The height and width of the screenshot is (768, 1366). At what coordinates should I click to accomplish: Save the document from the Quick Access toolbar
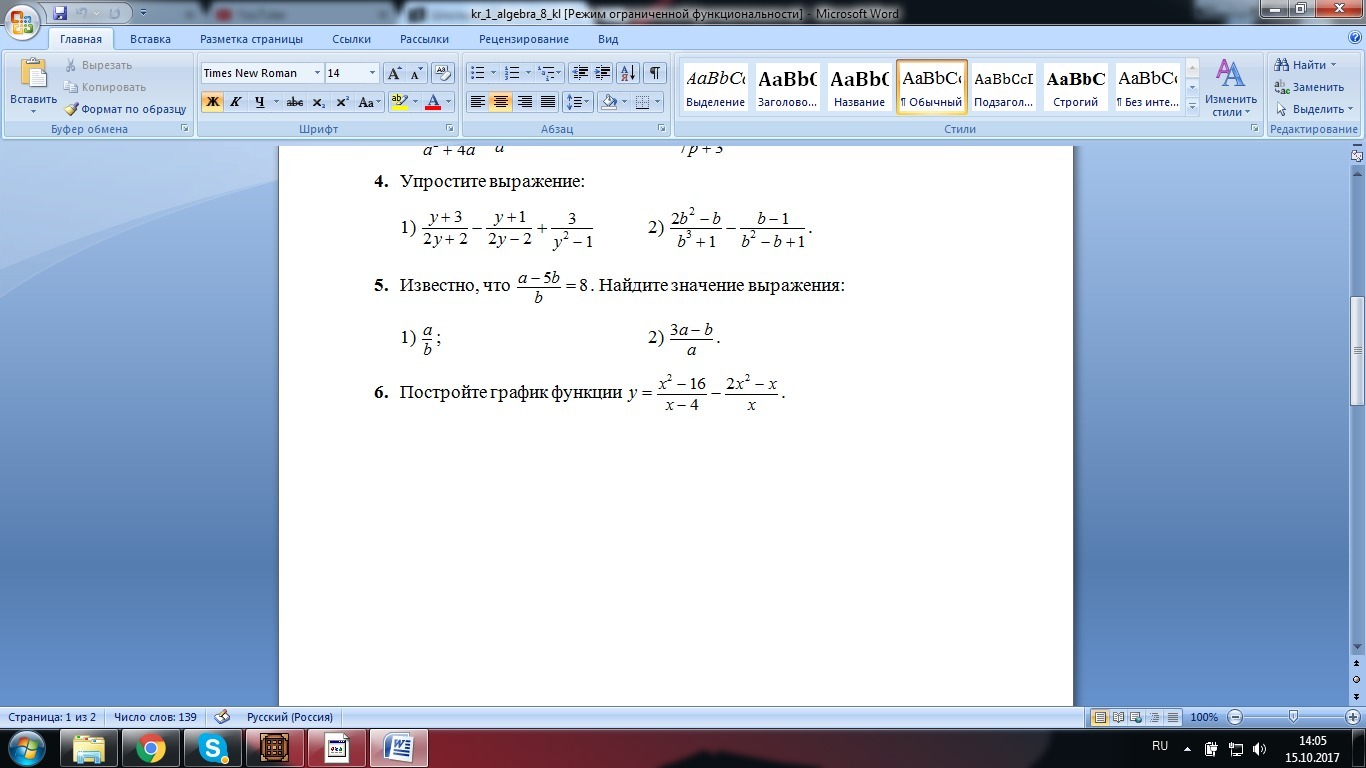click(x=60, y=13)
